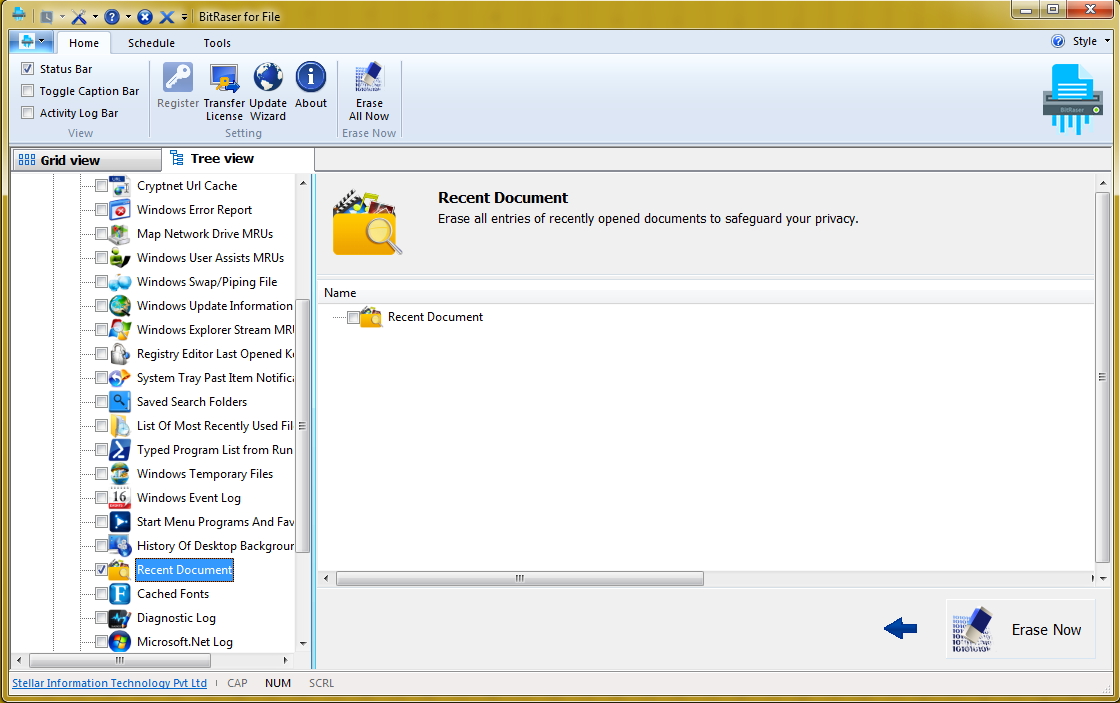This screenshot has height=703, width=1120.
Task: Enable Activity Log Bar checkbox
Action: (x=28, y=113)
